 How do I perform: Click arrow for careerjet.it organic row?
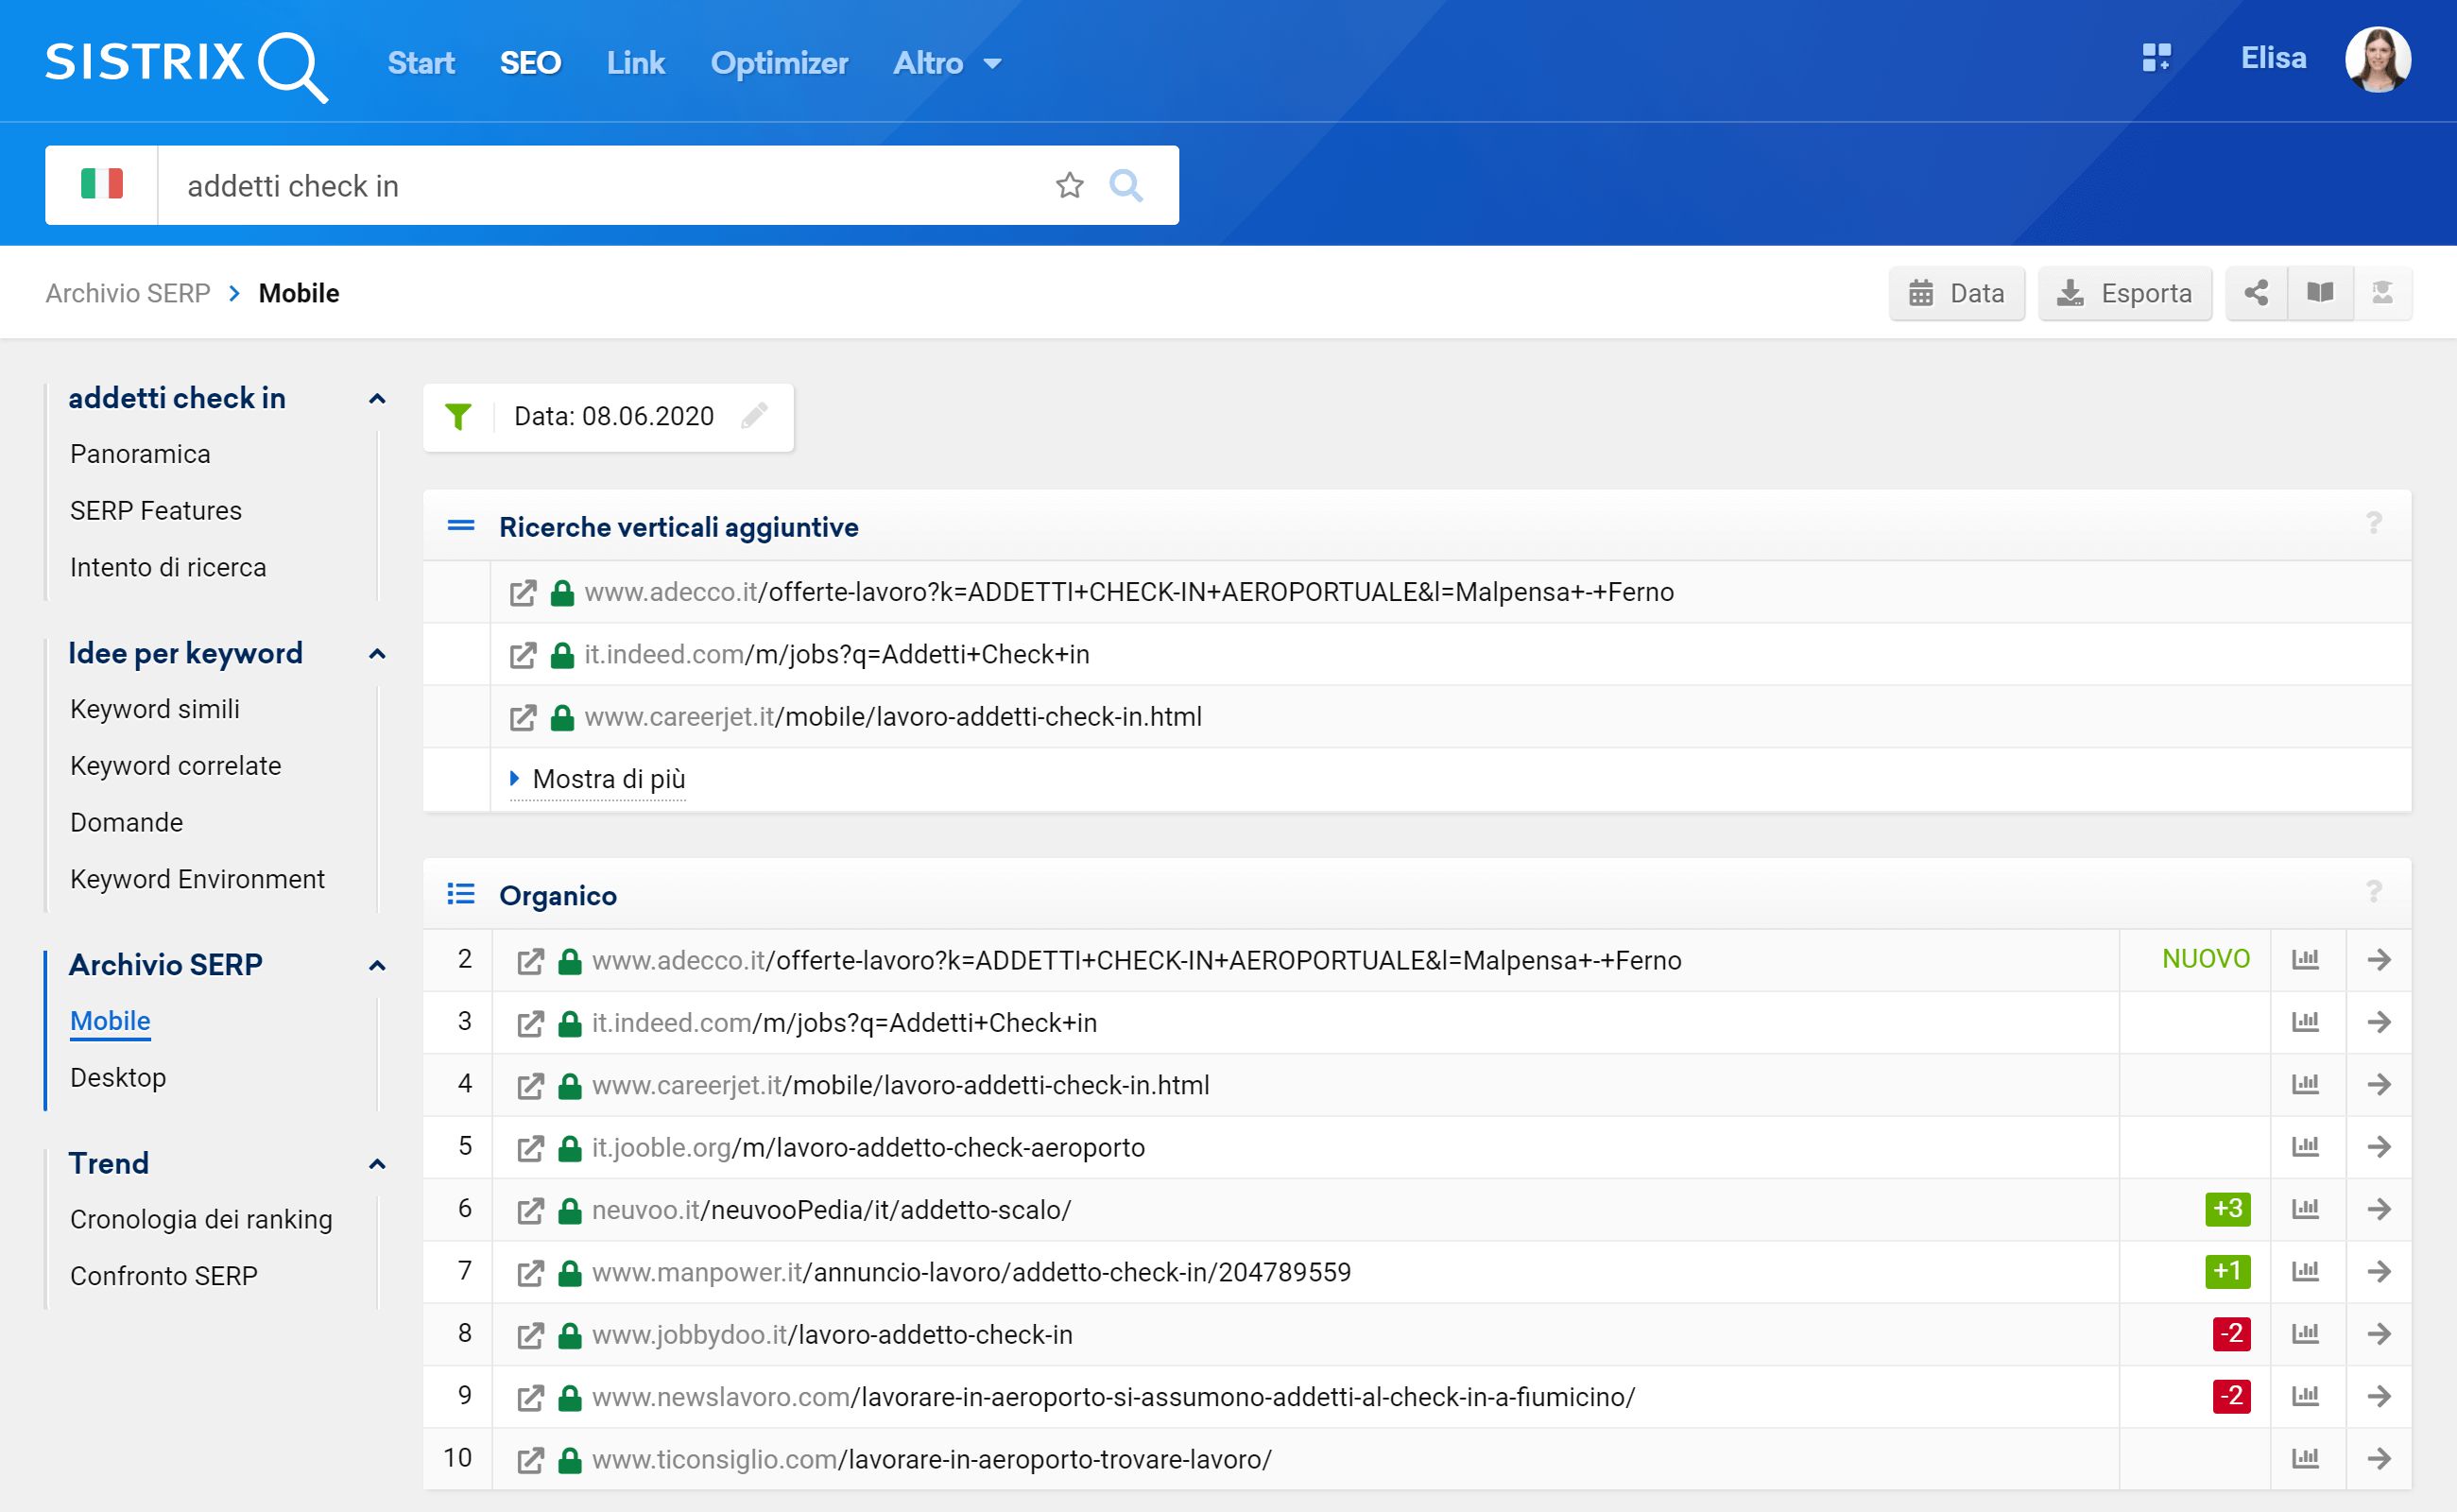(x=2379, y=1084)
